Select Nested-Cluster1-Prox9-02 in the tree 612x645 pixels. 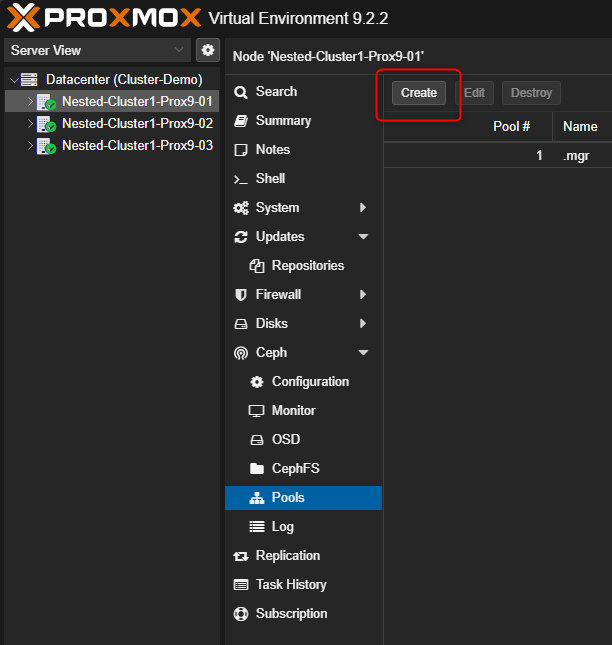[x=137, y=123]
